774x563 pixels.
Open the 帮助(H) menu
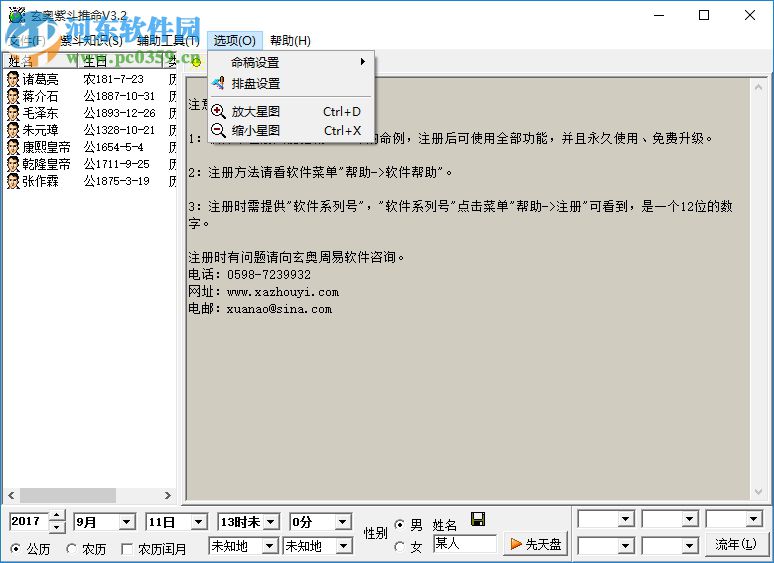(x=290, y=41)
